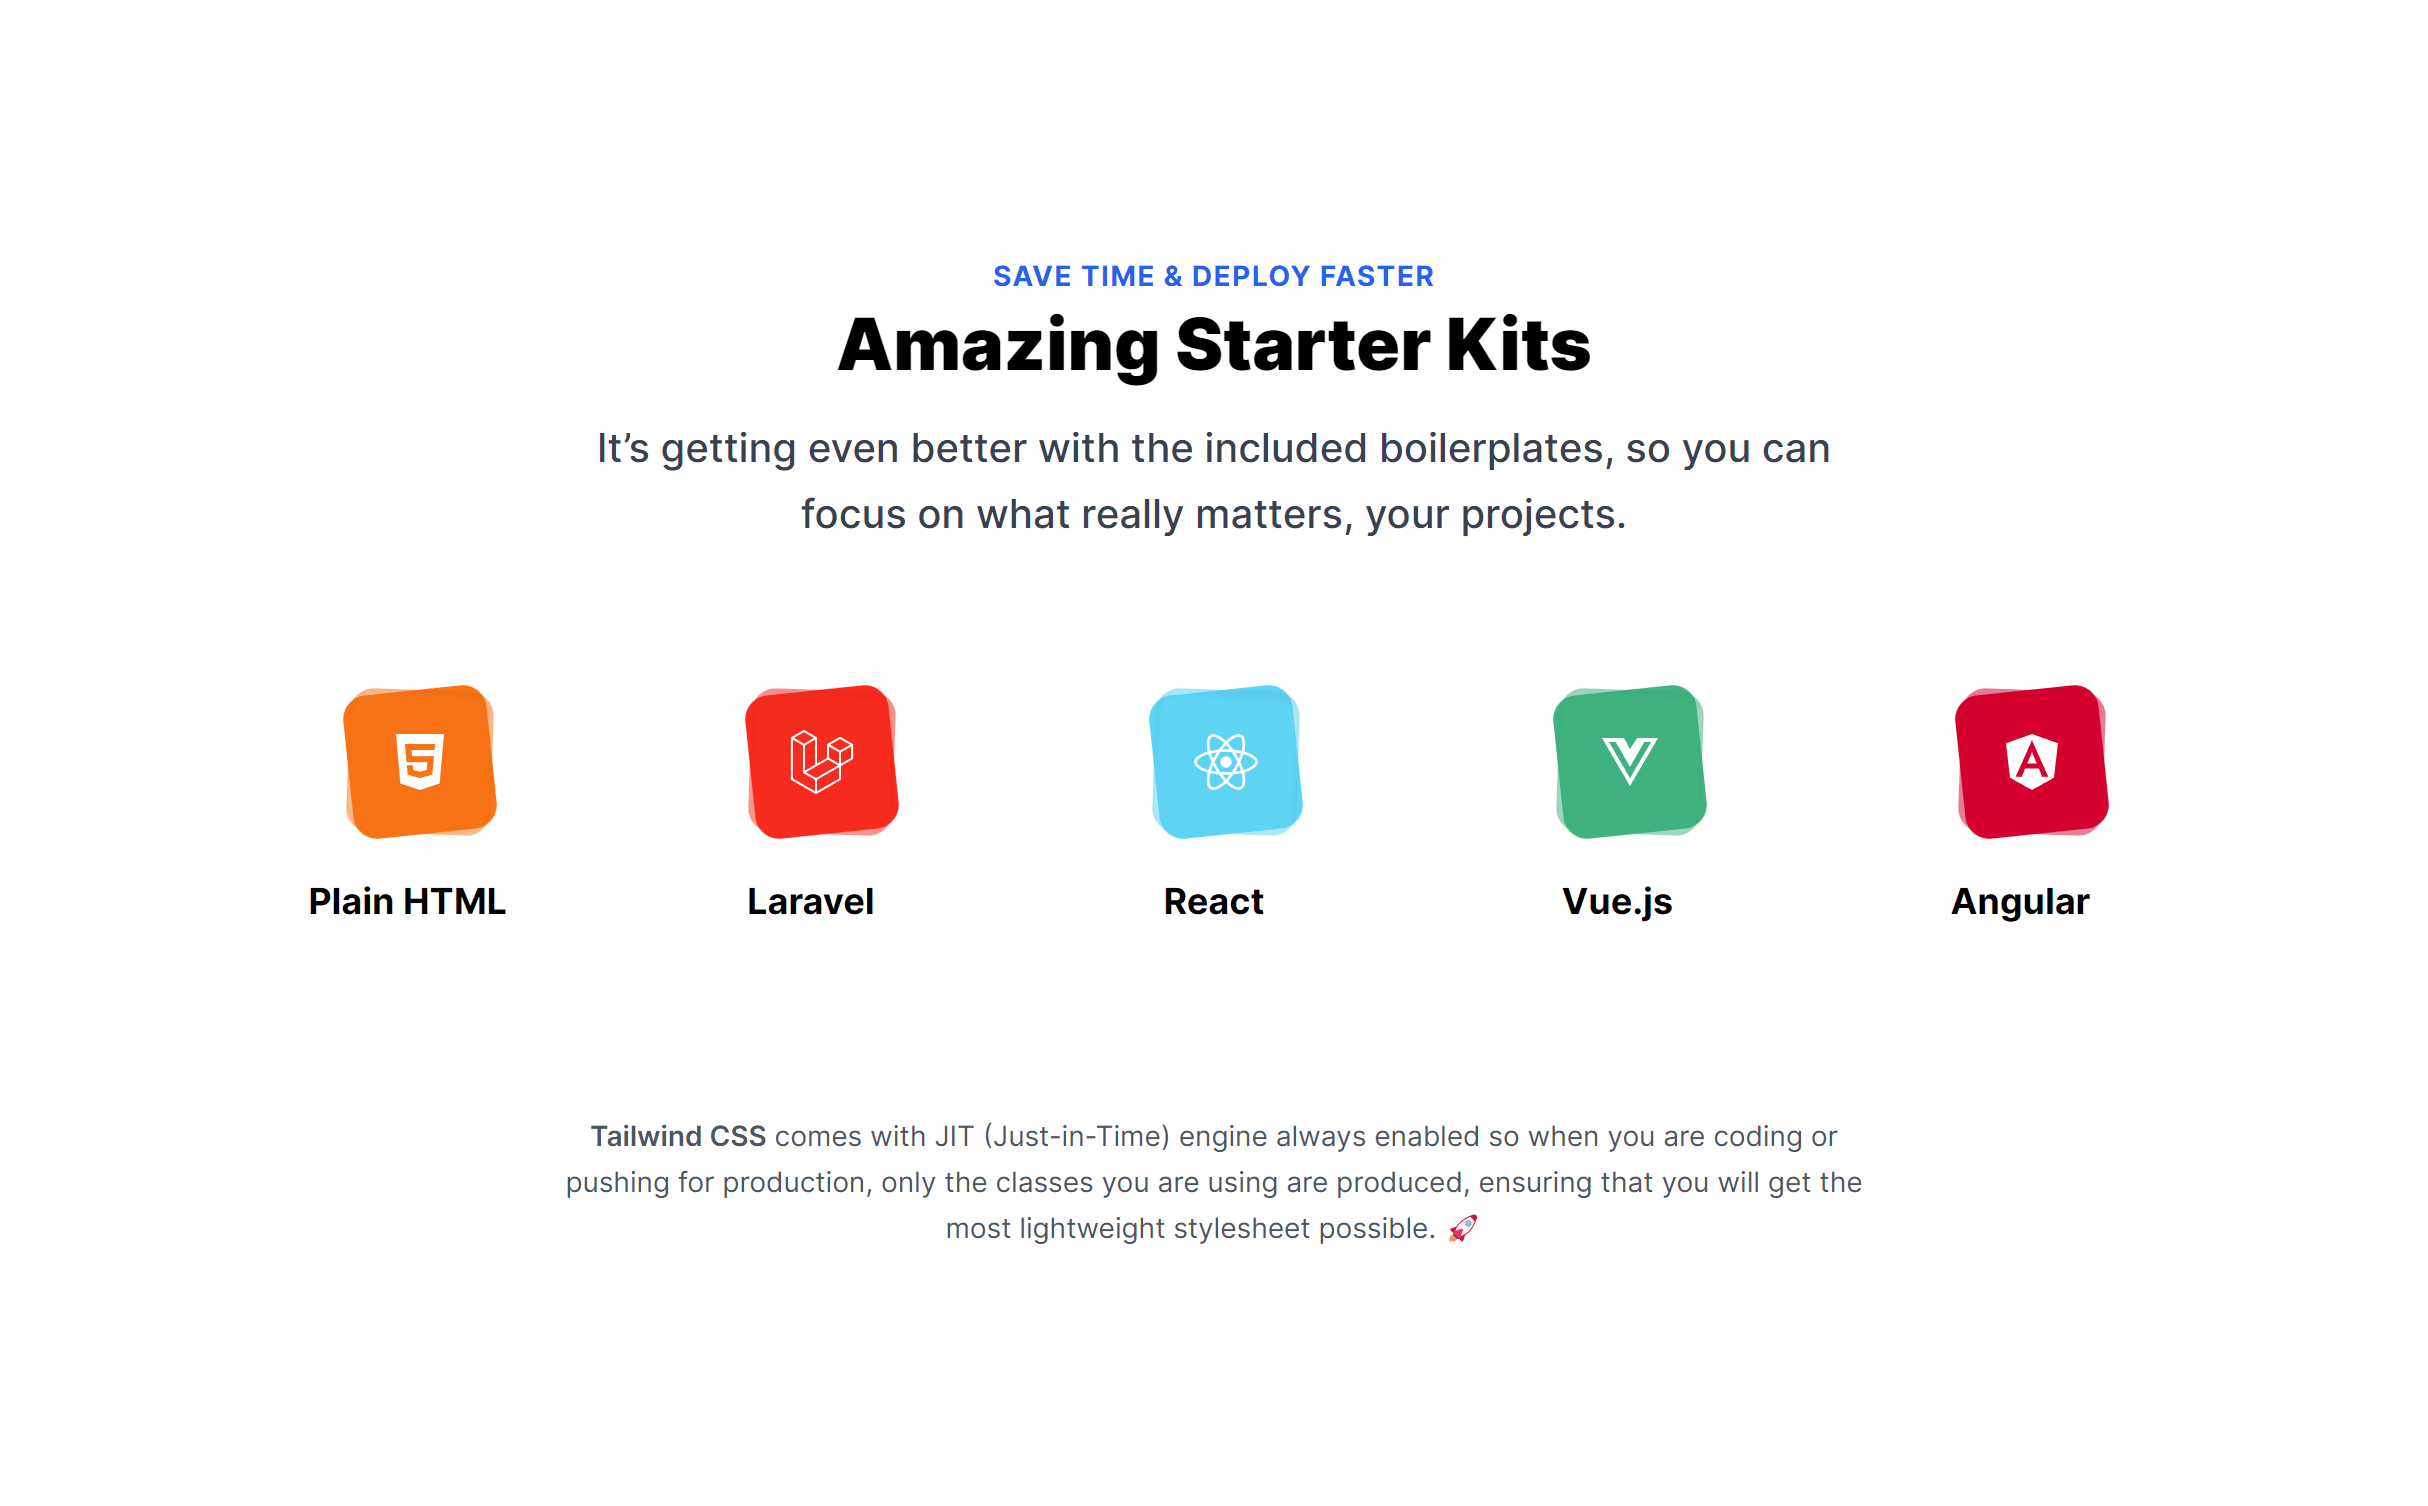
Task: Click the 'SAVE TIME & DEPLOY FASTER' label link
Action: click(x=1214, y=276)
